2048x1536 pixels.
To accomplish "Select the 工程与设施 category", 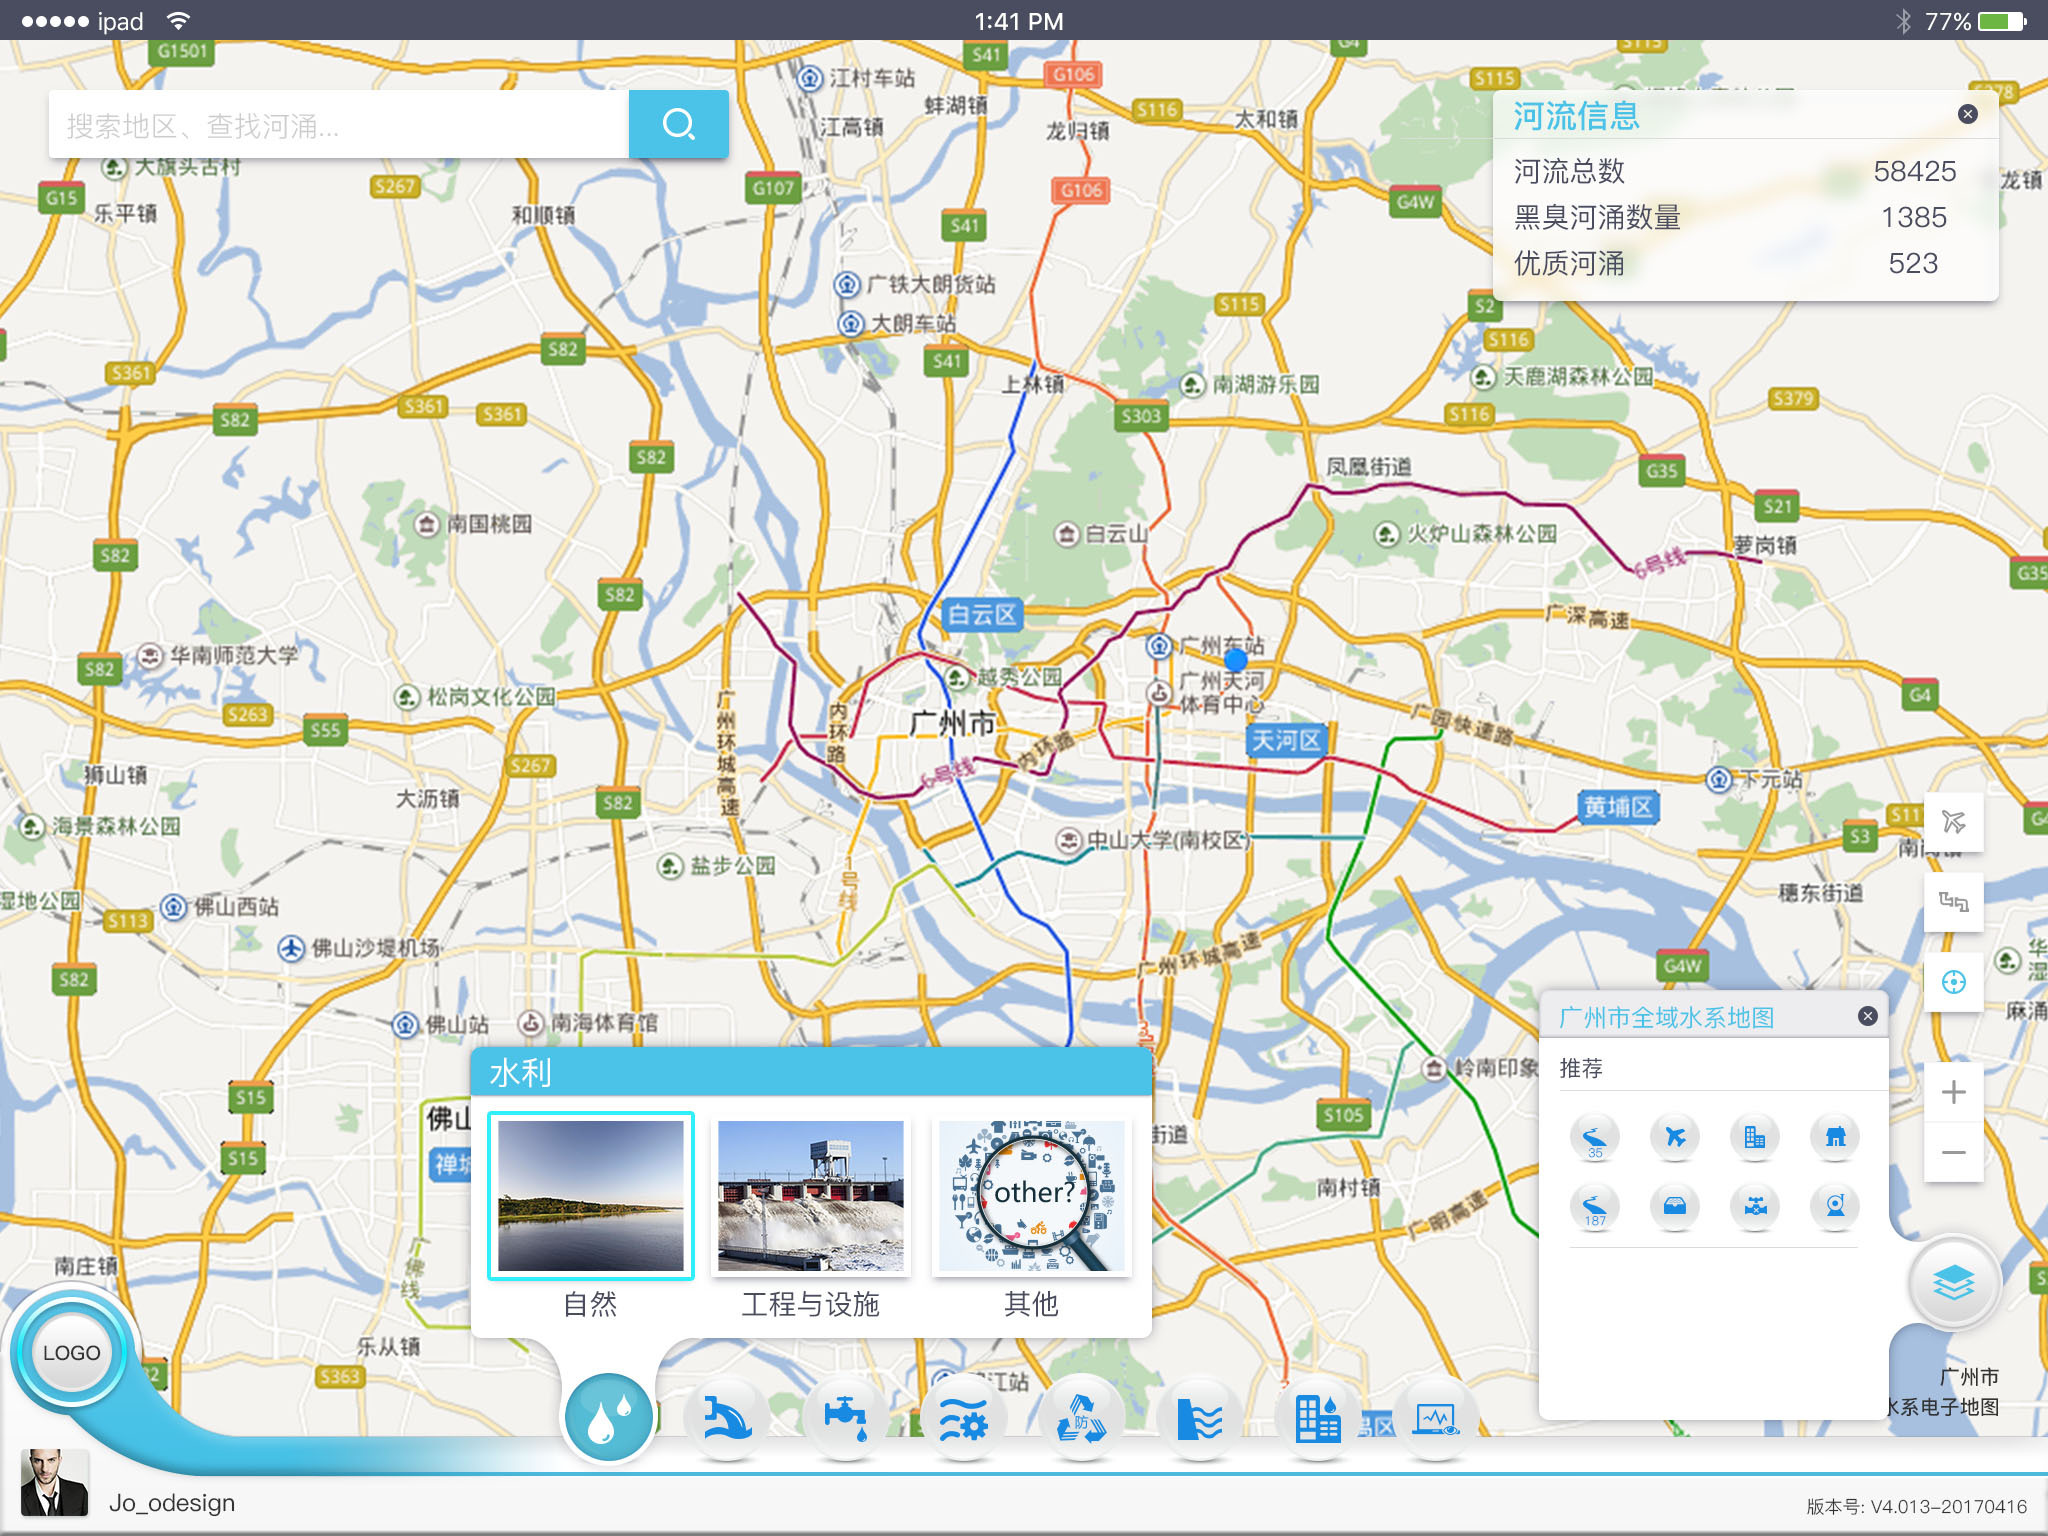I will pos(810,1196).
